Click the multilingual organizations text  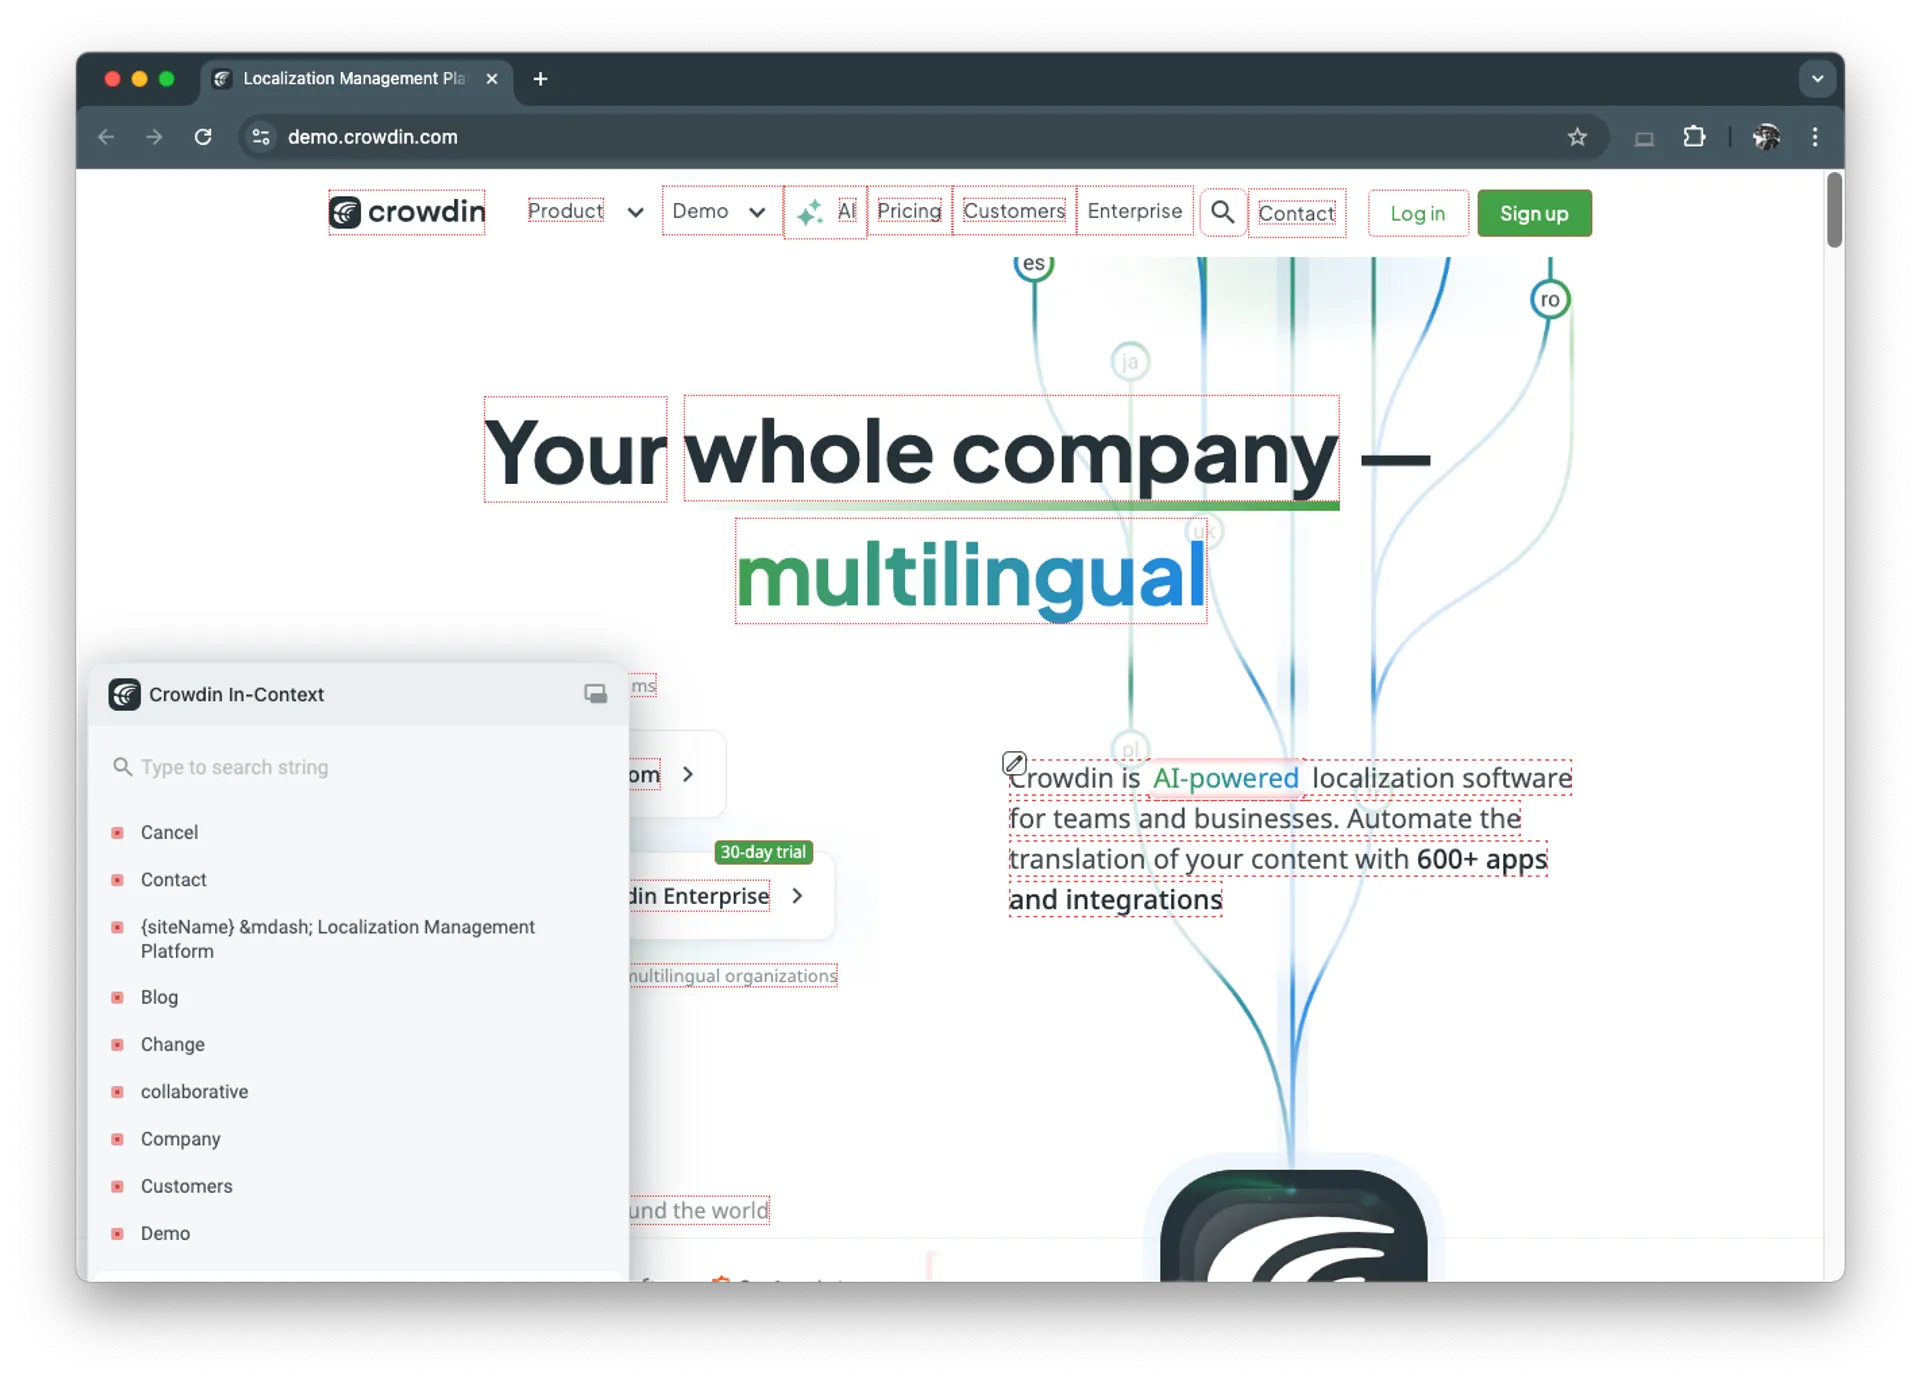[x=732, y=975]
